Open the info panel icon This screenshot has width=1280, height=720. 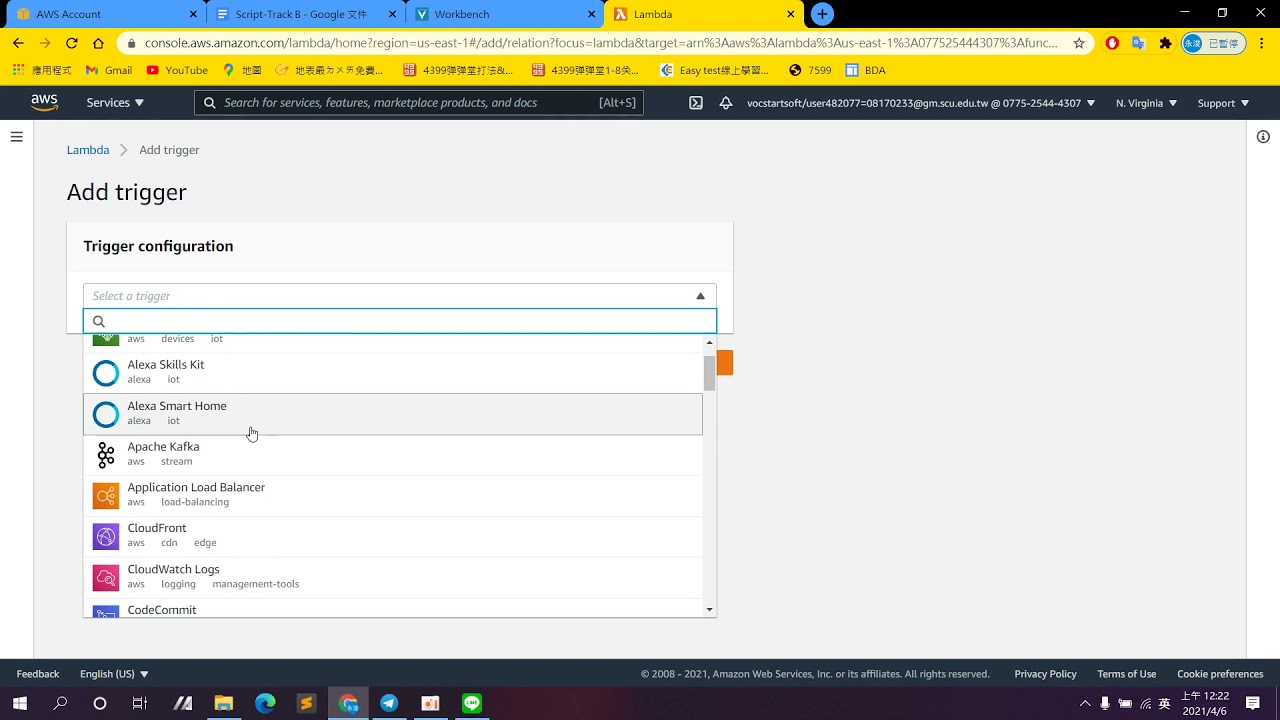point(1263,137)
